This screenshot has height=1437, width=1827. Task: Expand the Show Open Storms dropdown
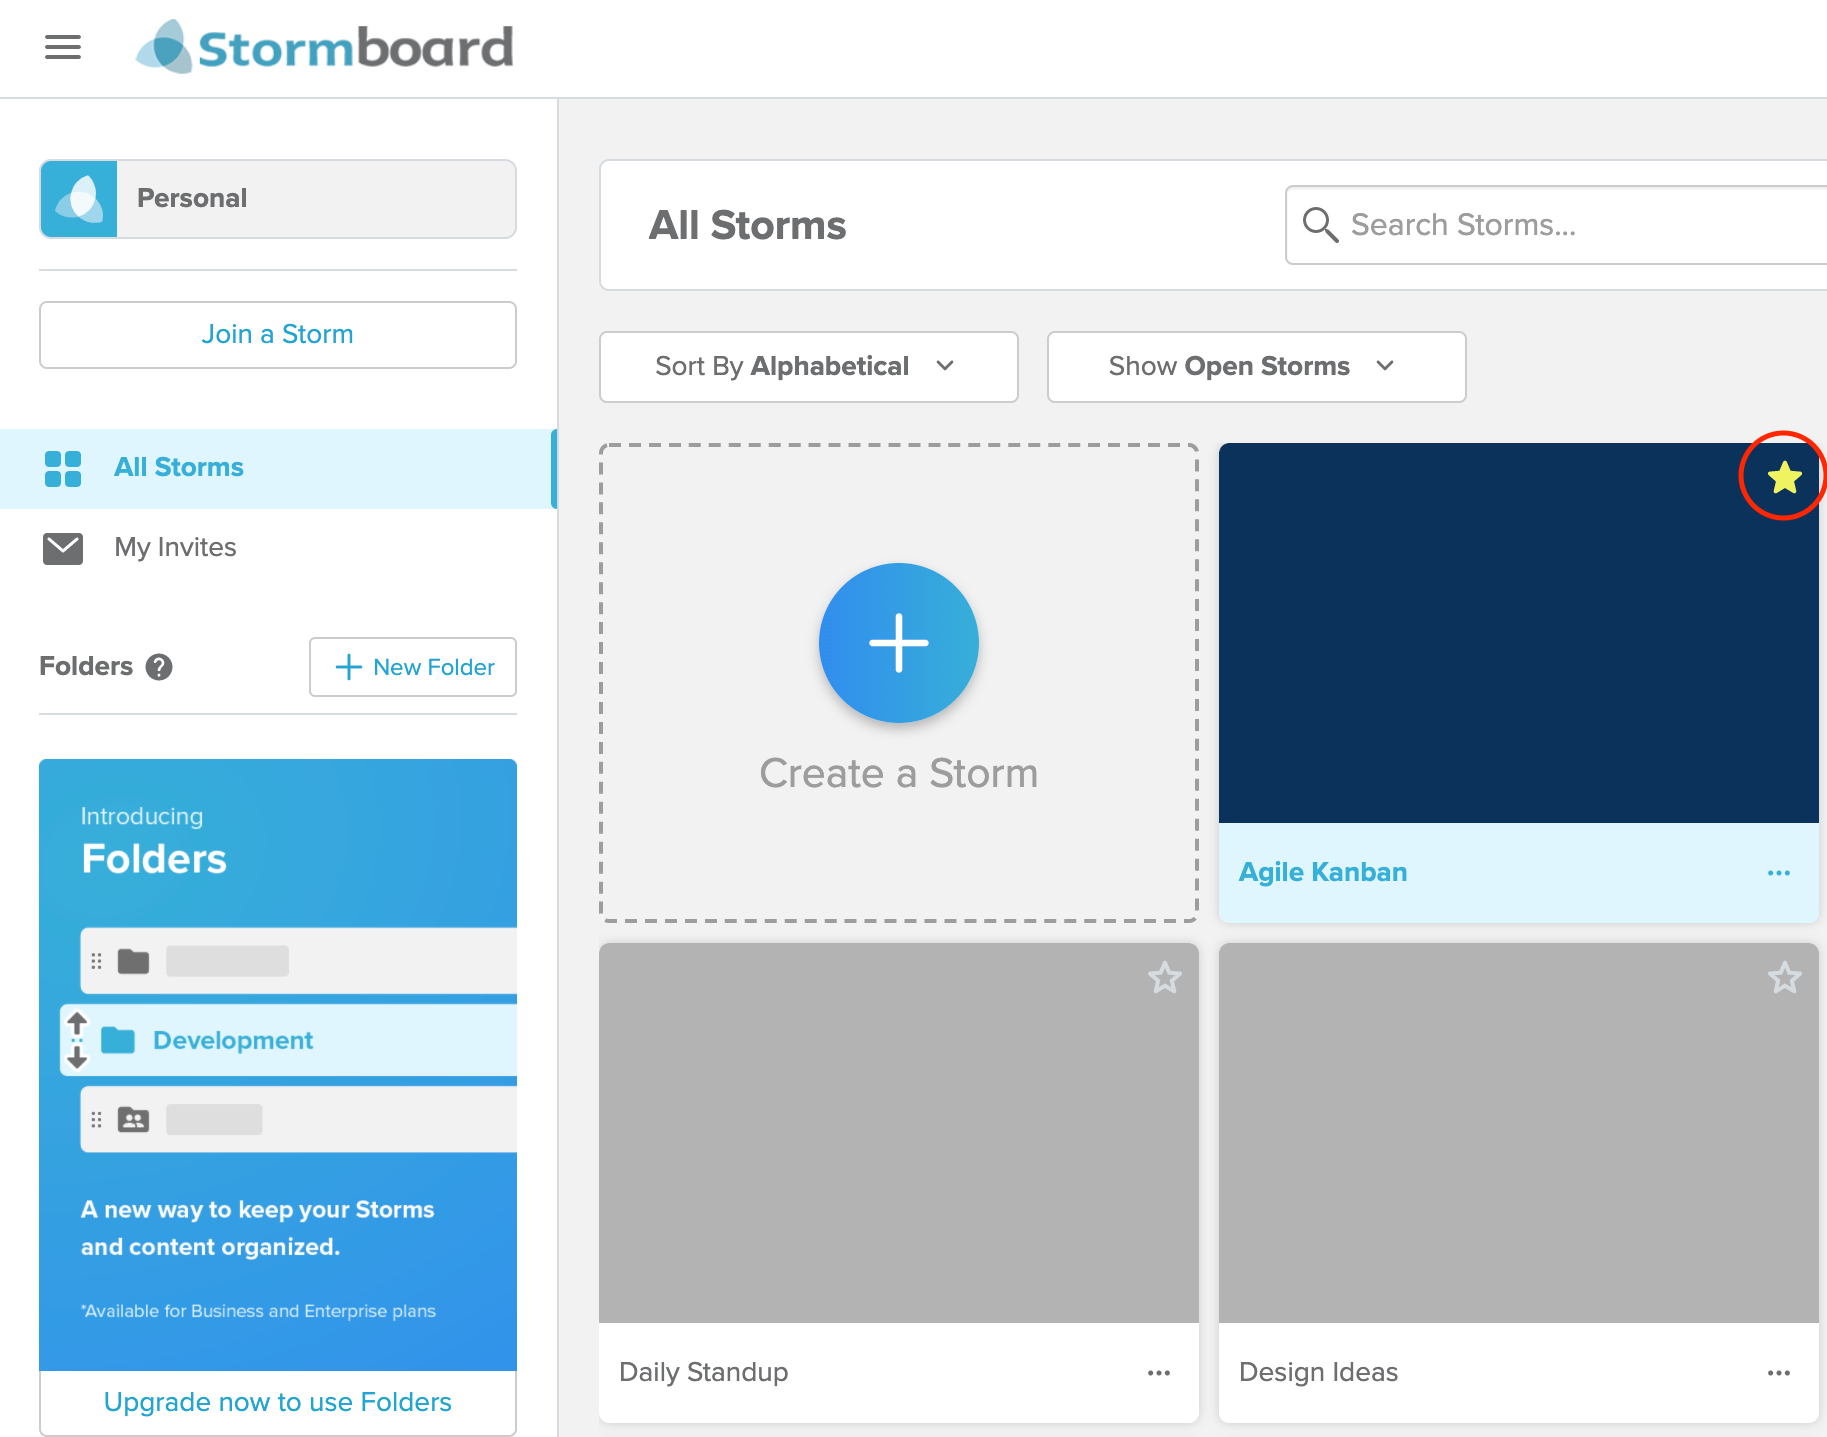point(1256,367)
